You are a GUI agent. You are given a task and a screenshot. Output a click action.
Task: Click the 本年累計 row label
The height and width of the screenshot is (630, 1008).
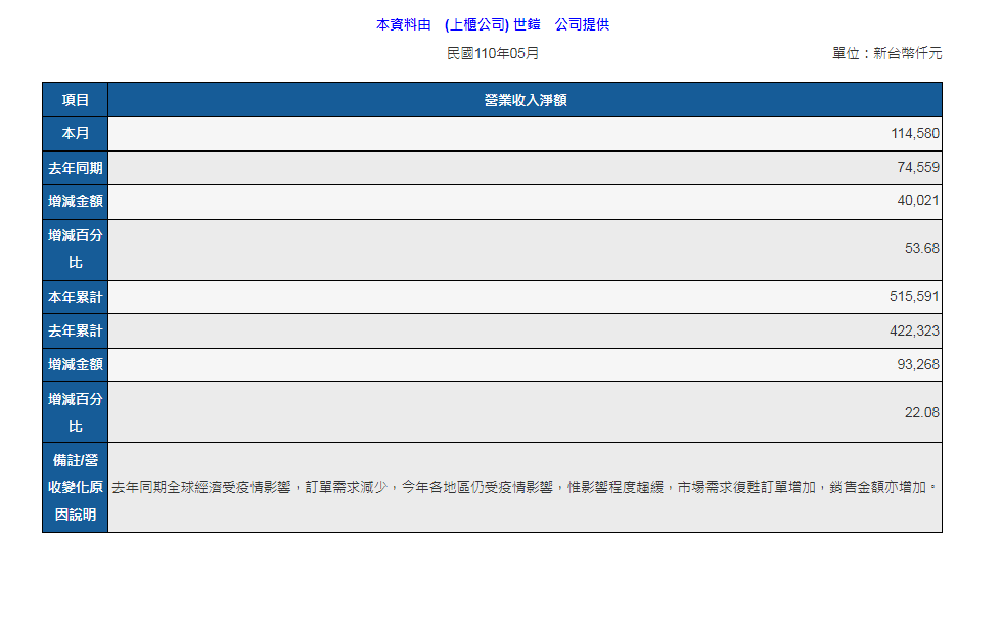(x=75, y=297)
